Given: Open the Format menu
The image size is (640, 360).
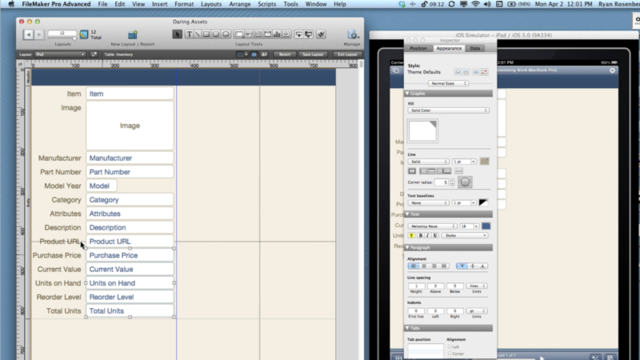Looking at the screenshot, I should point(184,4).
